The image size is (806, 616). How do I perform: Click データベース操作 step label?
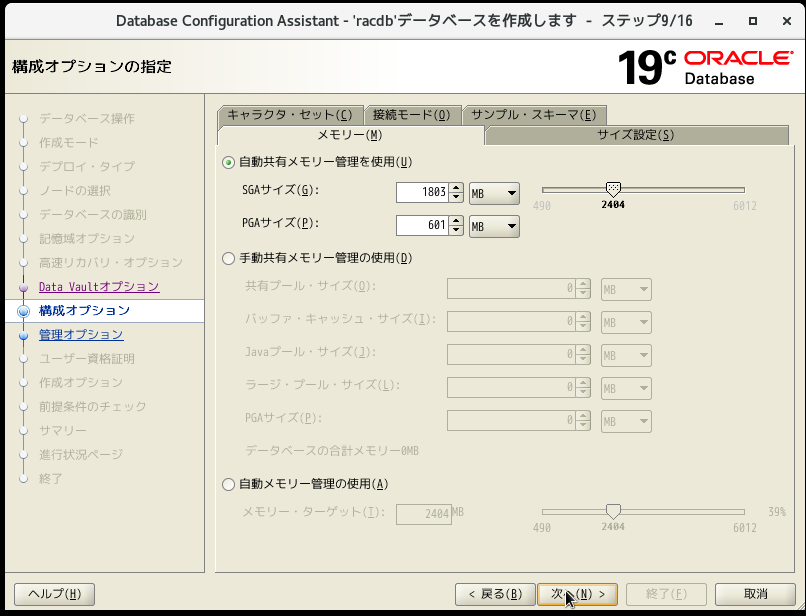point(87,118)
